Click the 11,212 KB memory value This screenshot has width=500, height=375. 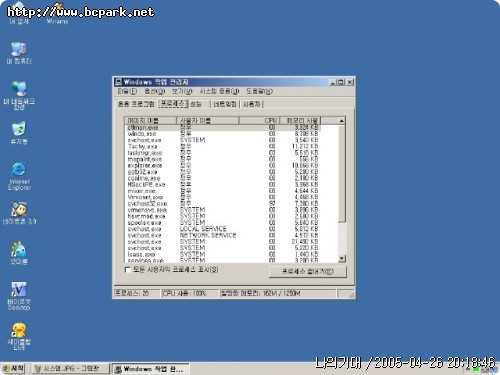coord(305,147)
